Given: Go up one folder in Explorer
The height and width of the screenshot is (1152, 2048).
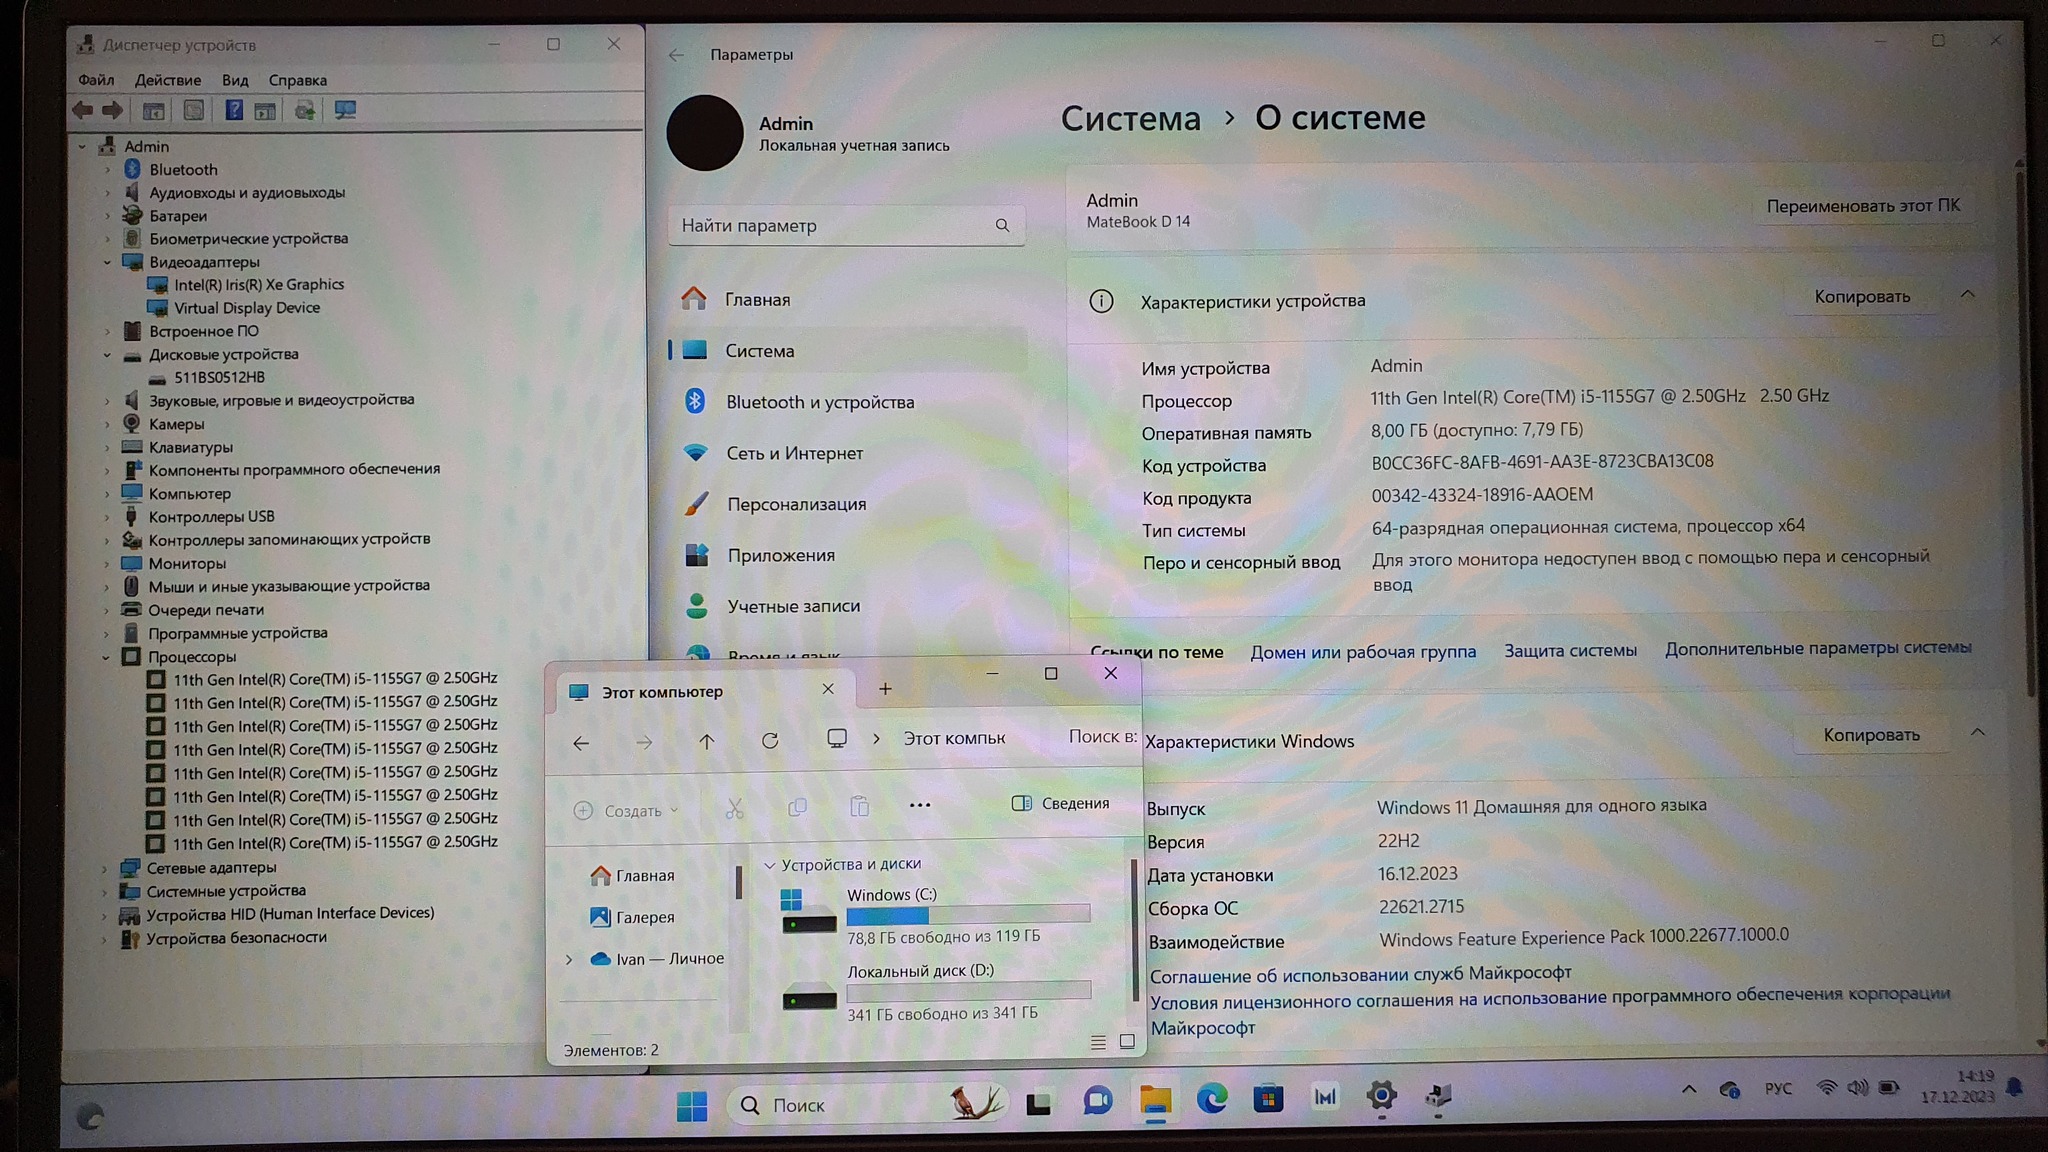Looking at the screenshot, I should 706,741.
